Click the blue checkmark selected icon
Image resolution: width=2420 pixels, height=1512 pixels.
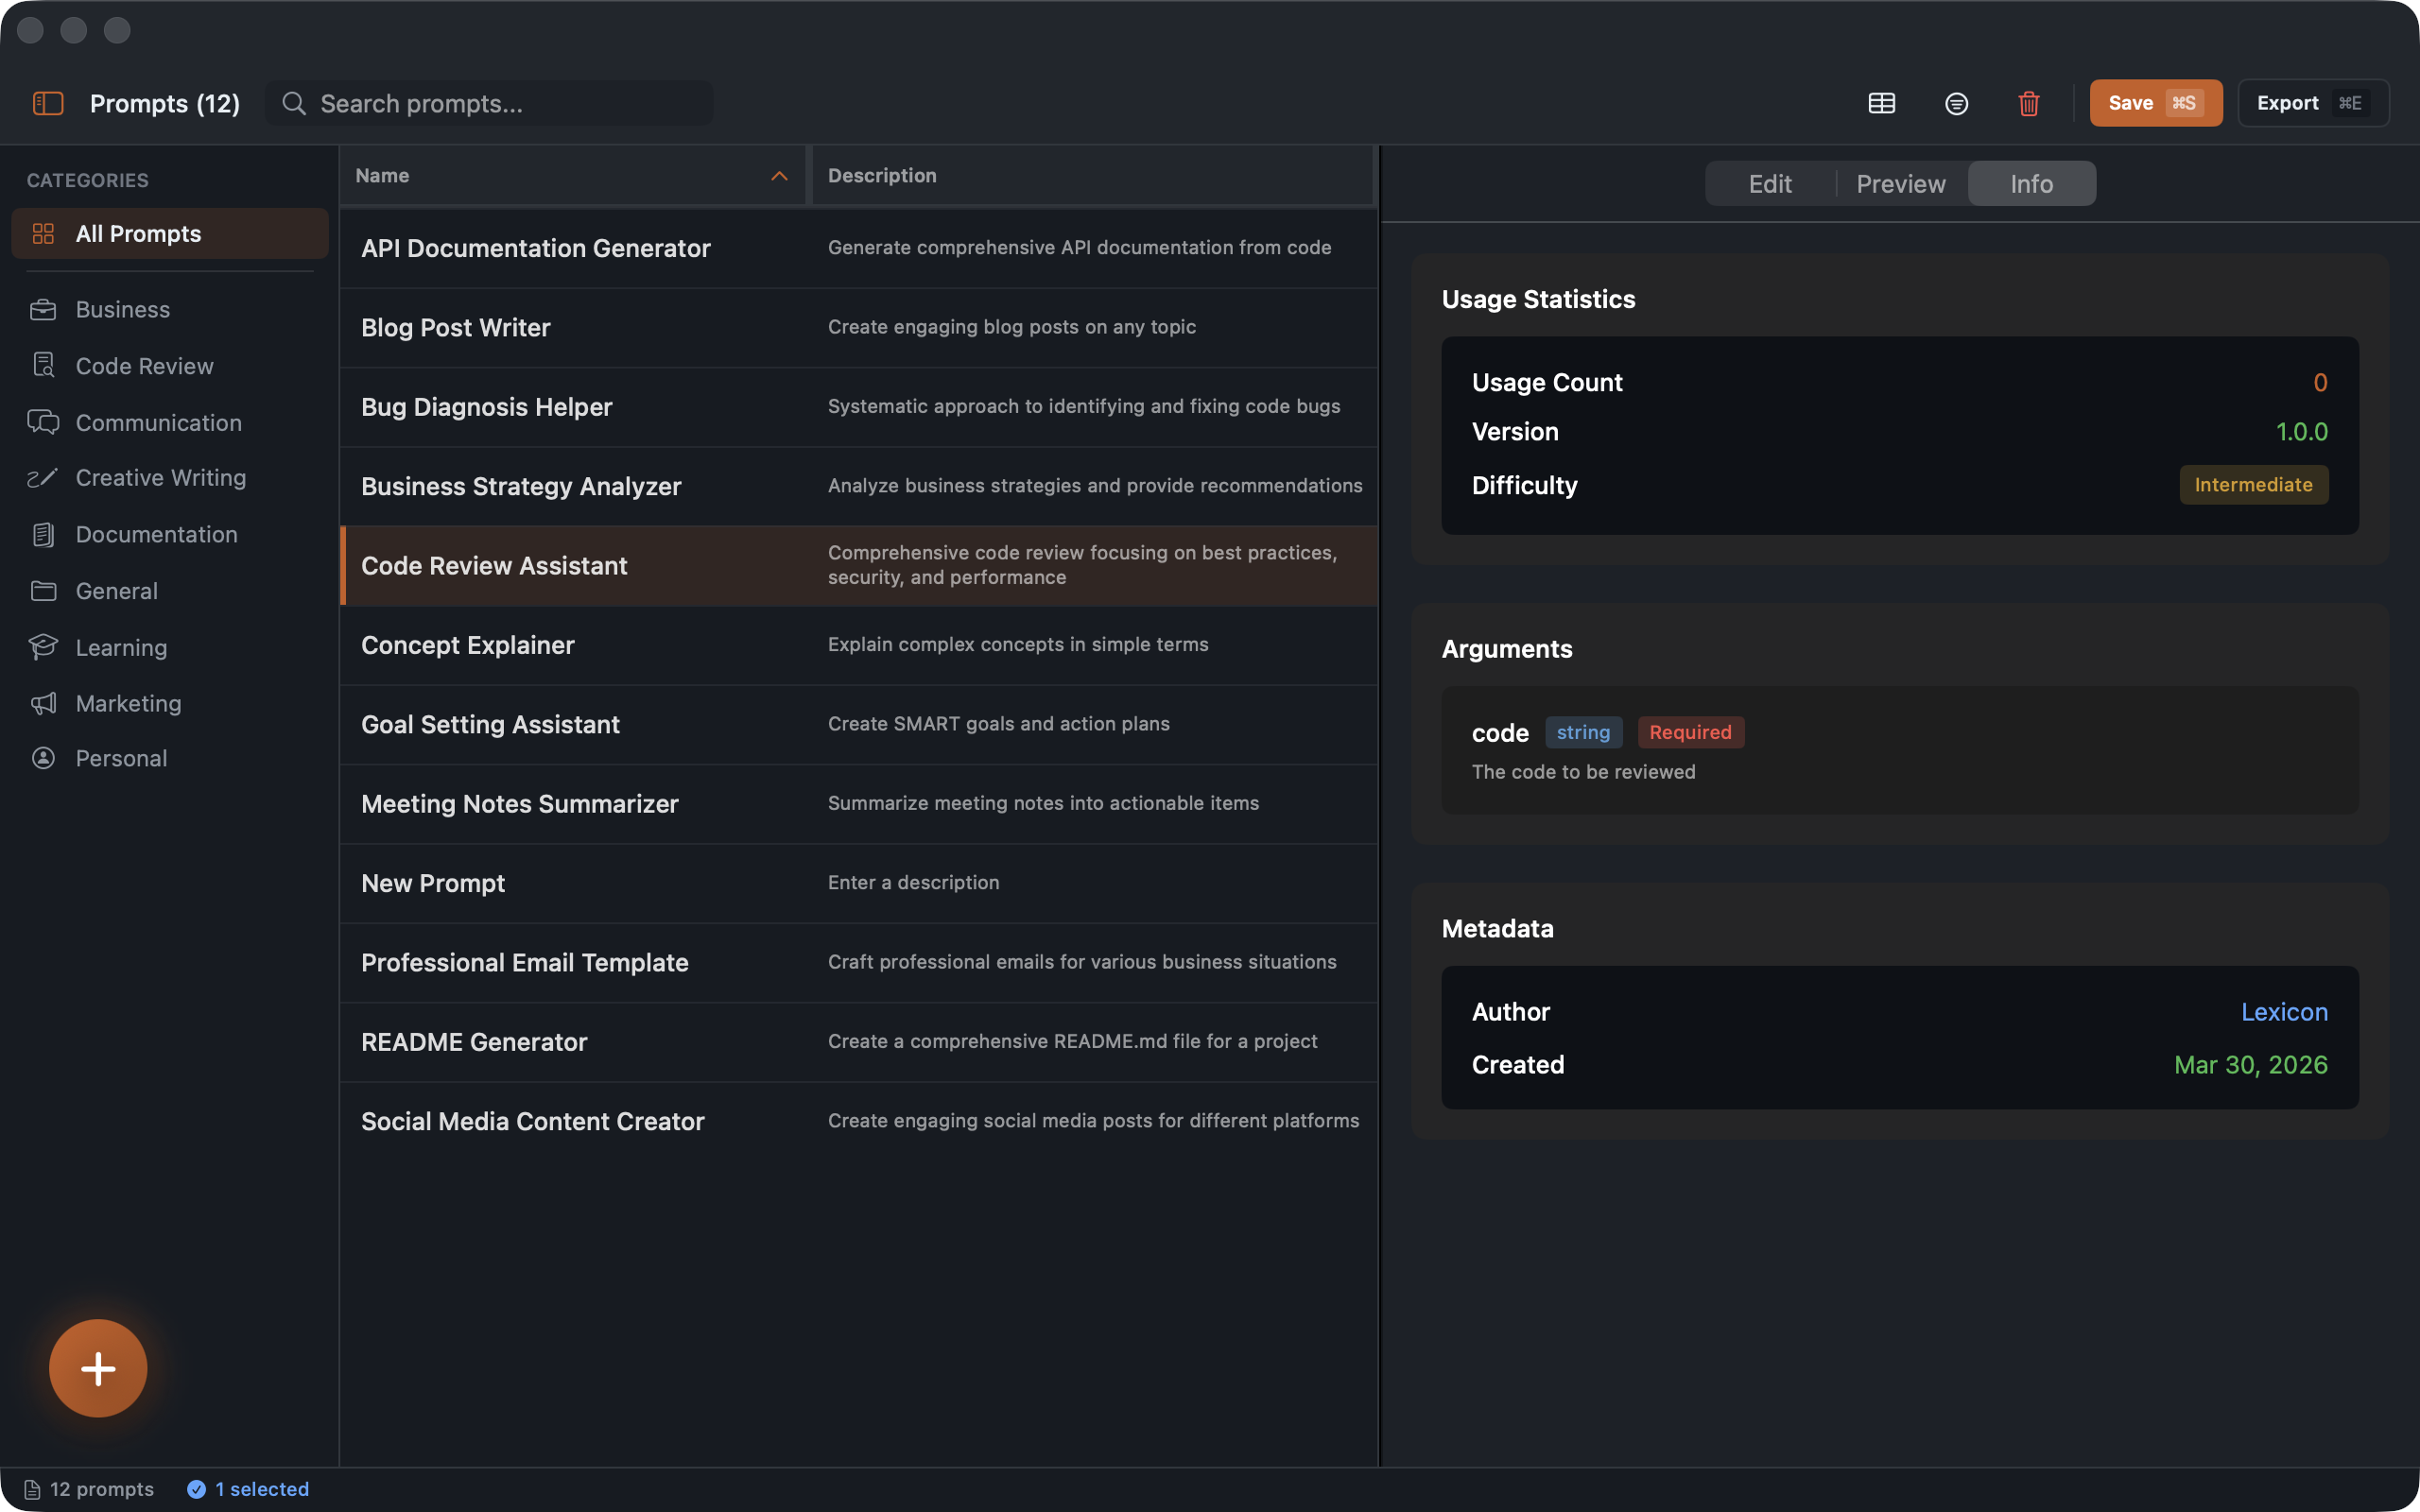pos(196,1489)
